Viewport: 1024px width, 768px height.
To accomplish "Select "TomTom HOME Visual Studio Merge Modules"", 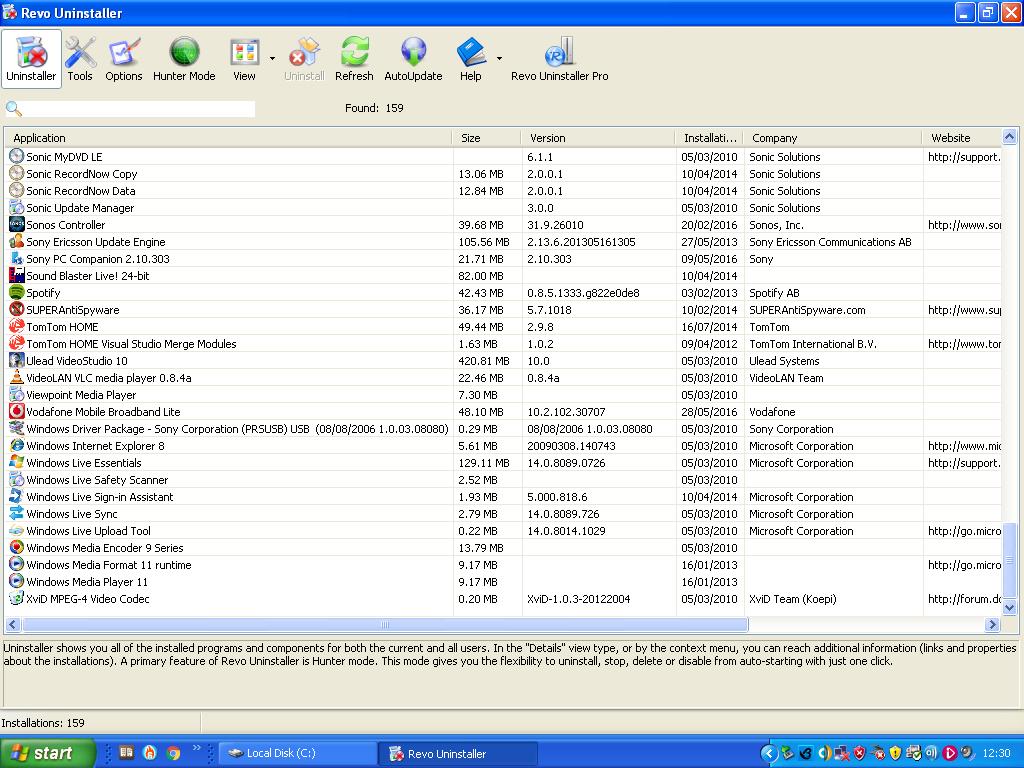I will click(x=131, y=344).
